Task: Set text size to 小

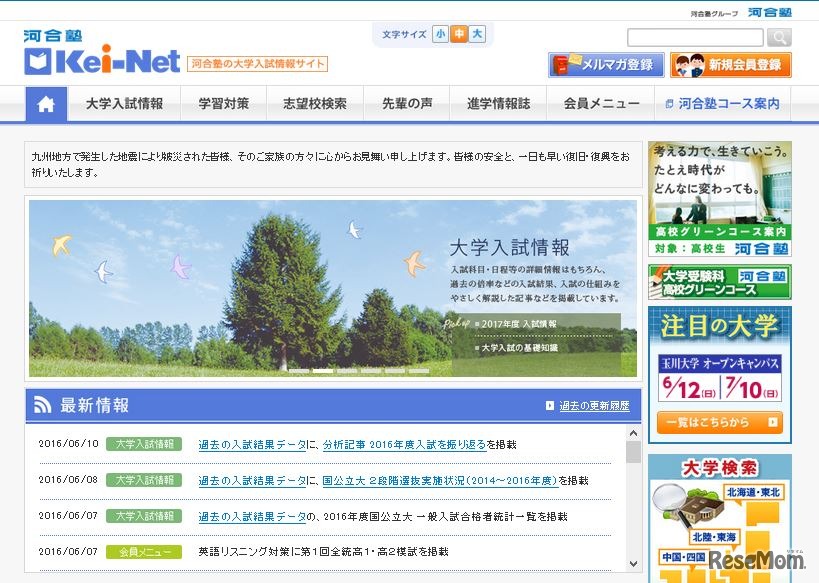Action: 440,34
